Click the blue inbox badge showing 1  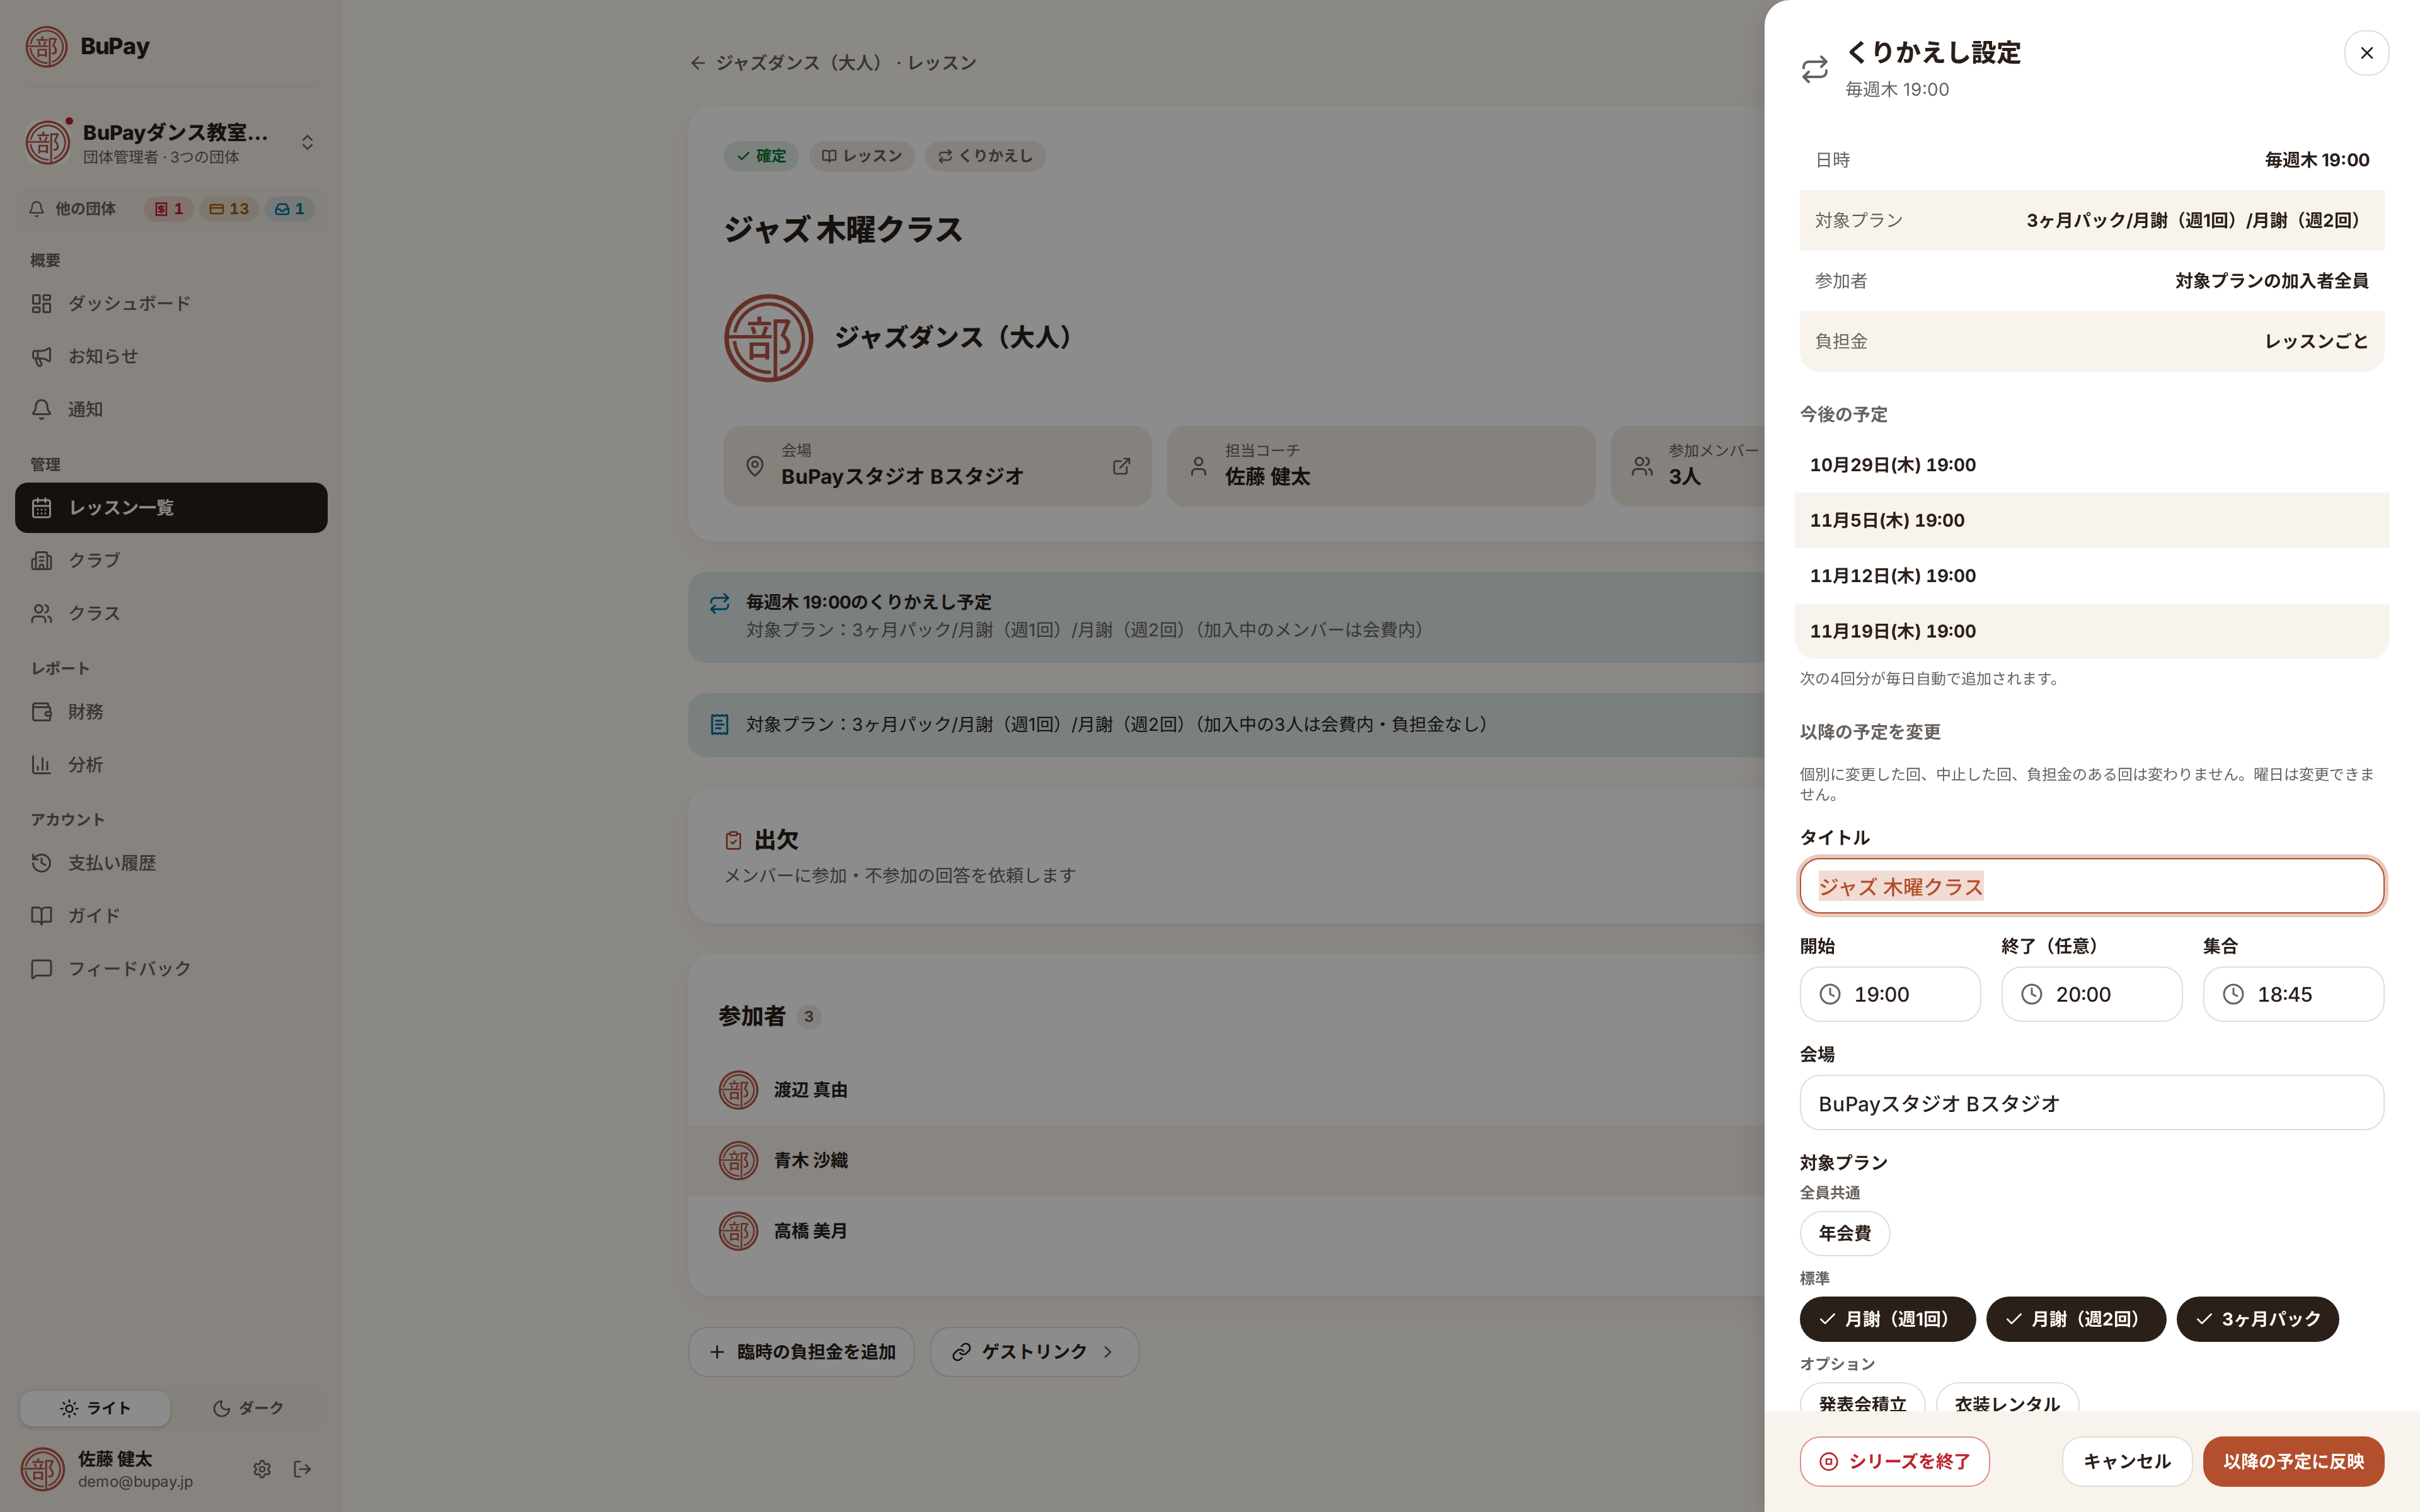(x=289, y=209)
